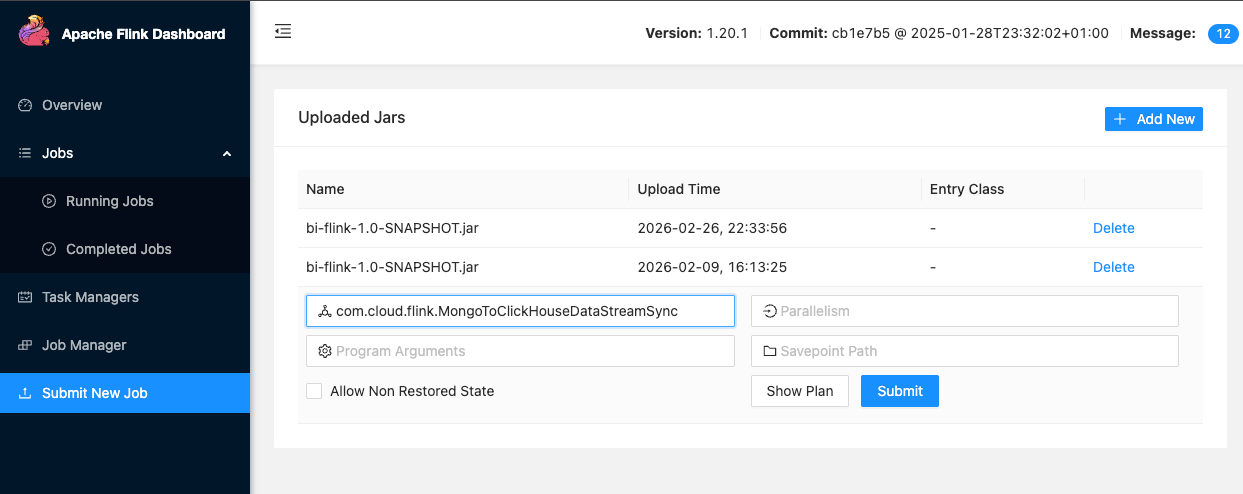Screen dimensions: 1243x494
Task: Click the Message: label in header
Action: 1163,33
